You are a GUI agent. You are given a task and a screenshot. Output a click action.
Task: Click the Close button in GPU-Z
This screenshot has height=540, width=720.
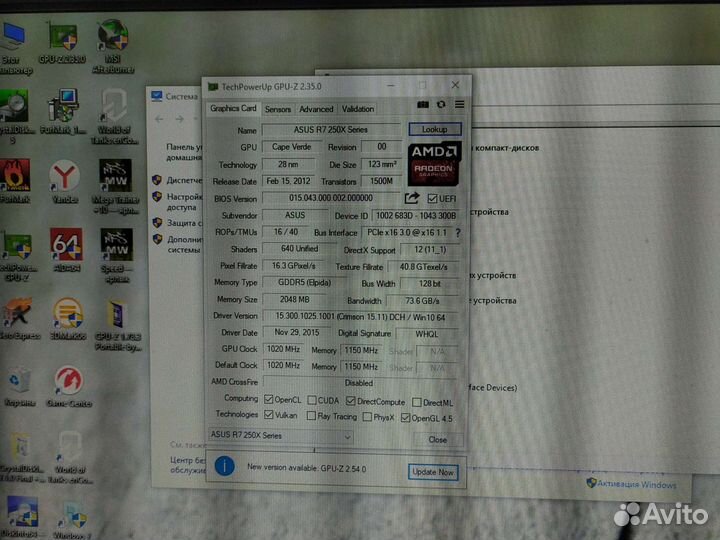(x=438, y=440)
